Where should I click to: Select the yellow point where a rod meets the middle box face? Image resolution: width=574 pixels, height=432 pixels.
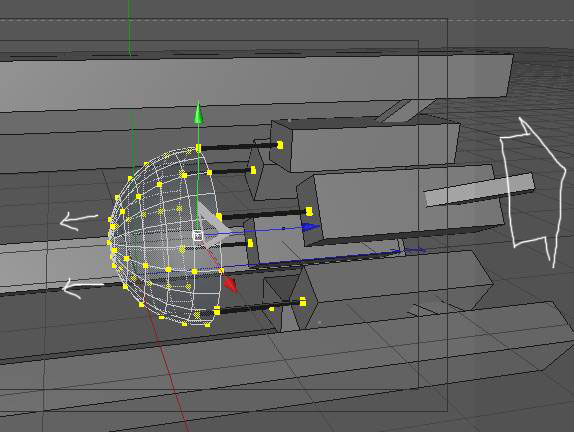click(309, 212)
